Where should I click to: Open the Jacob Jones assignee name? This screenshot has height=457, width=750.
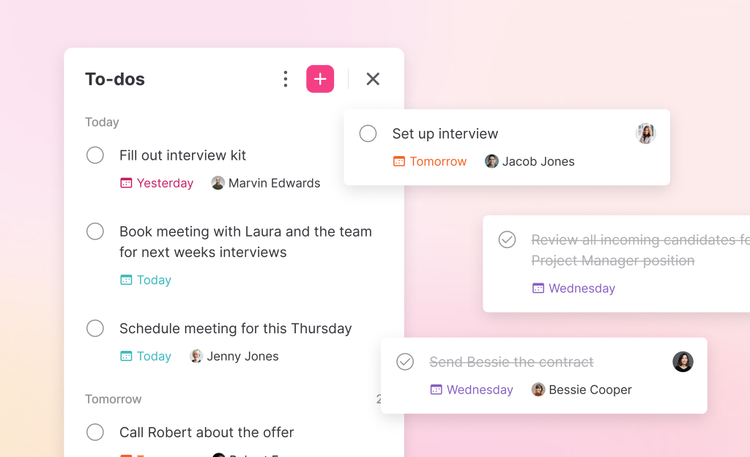[538, 161]
